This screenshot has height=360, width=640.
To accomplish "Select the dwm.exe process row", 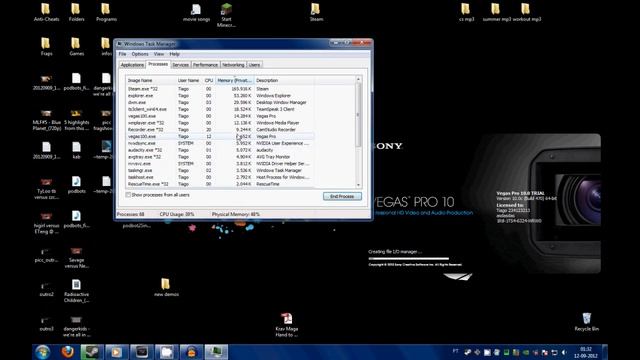I will pos(220,102).
